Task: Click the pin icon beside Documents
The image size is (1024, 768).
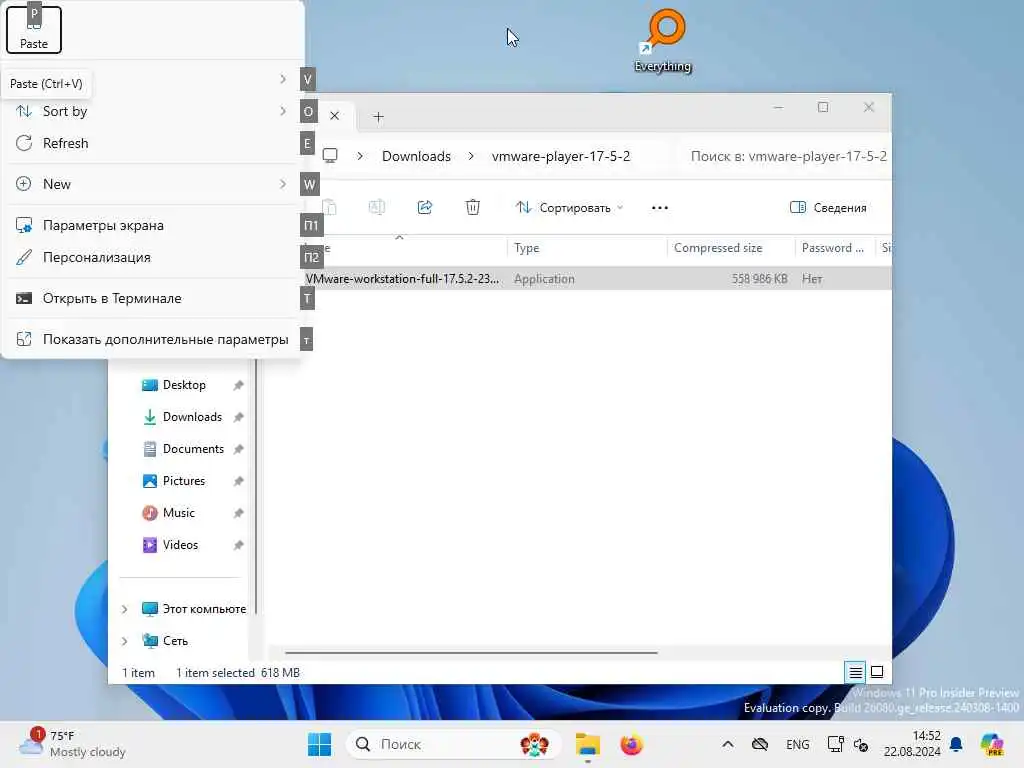Action: click(238, 449)
